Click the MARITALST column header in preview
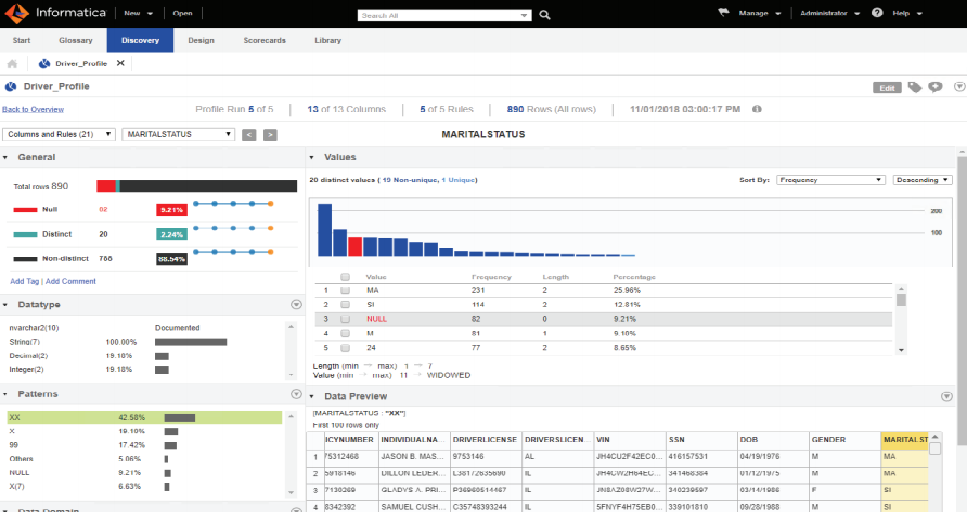The height and width of the screenshot is (512, 967). (905, 440)
